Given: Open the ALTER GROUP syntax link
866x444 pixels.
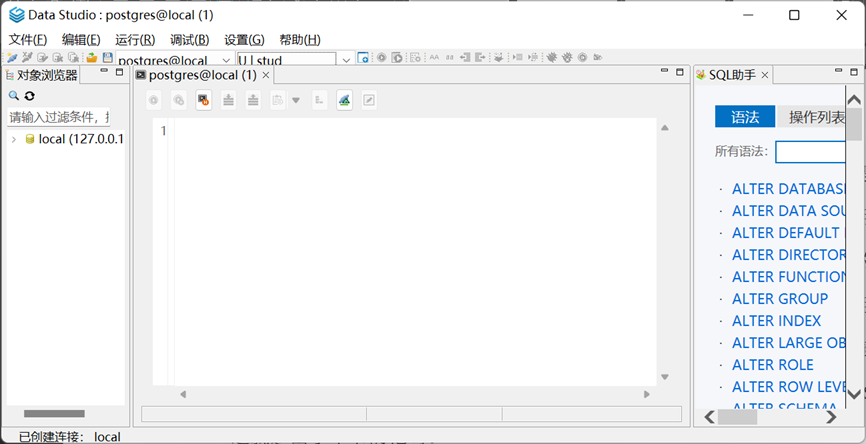Looking at the screenshot, I should (780, 299).
